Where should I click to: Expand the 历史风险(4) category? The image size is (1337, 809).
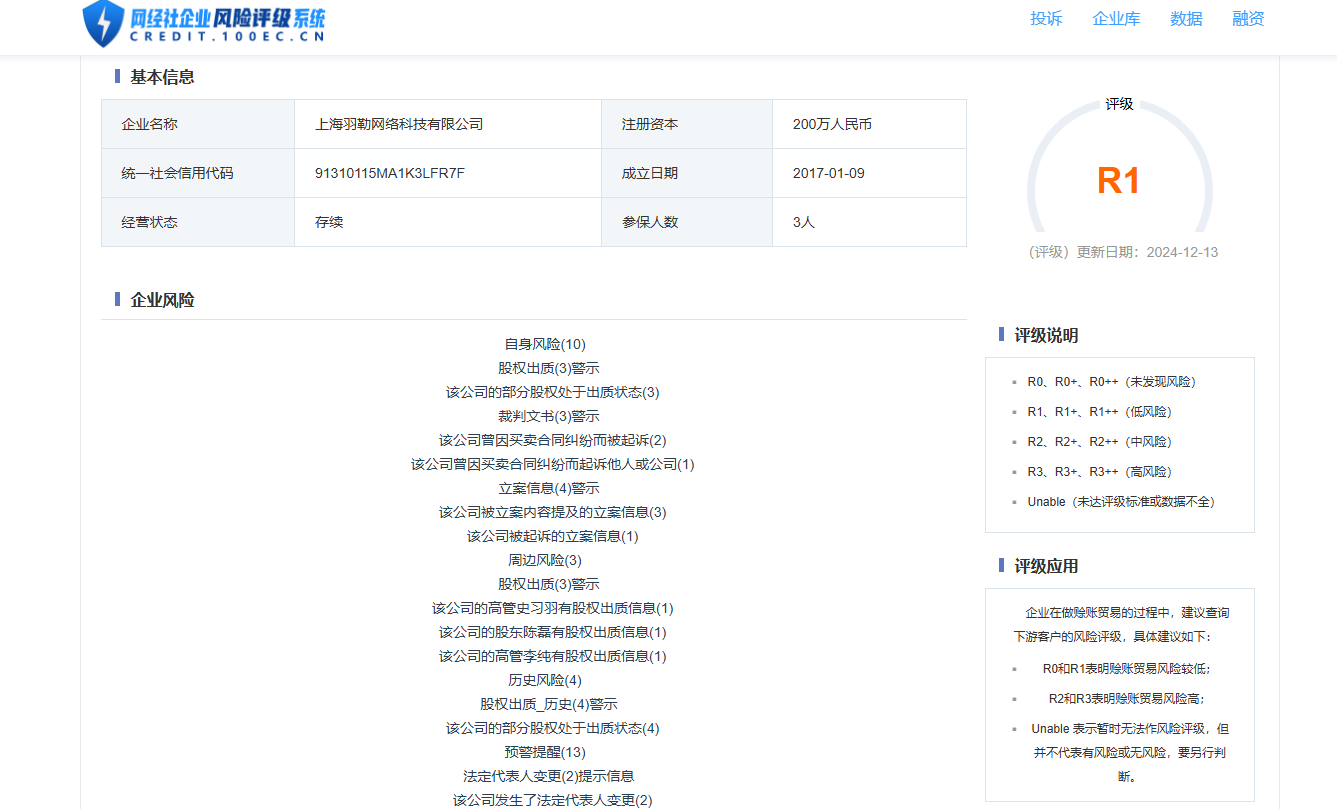[545, 680]
